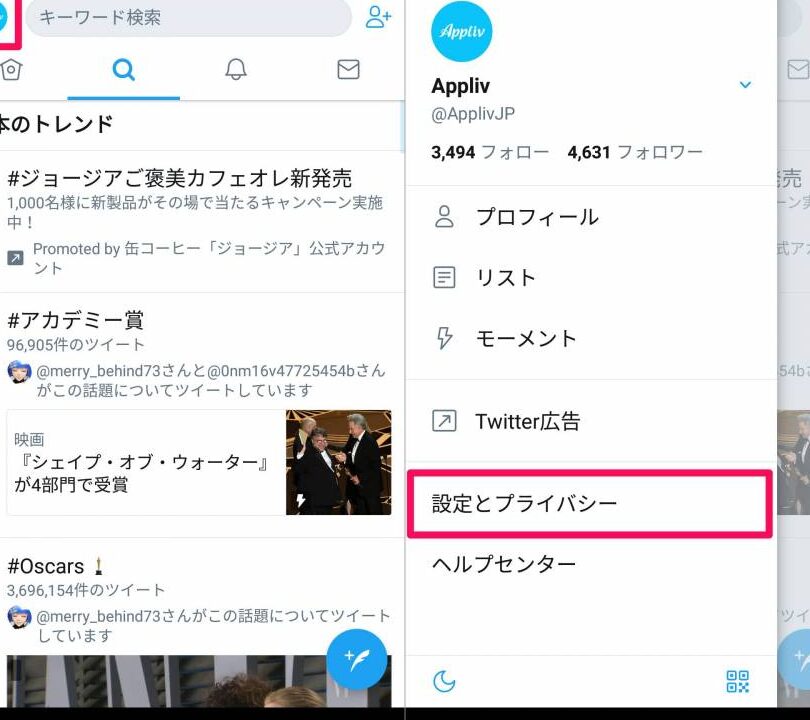Expand the account switcher chevron

(x=745, y=85)
